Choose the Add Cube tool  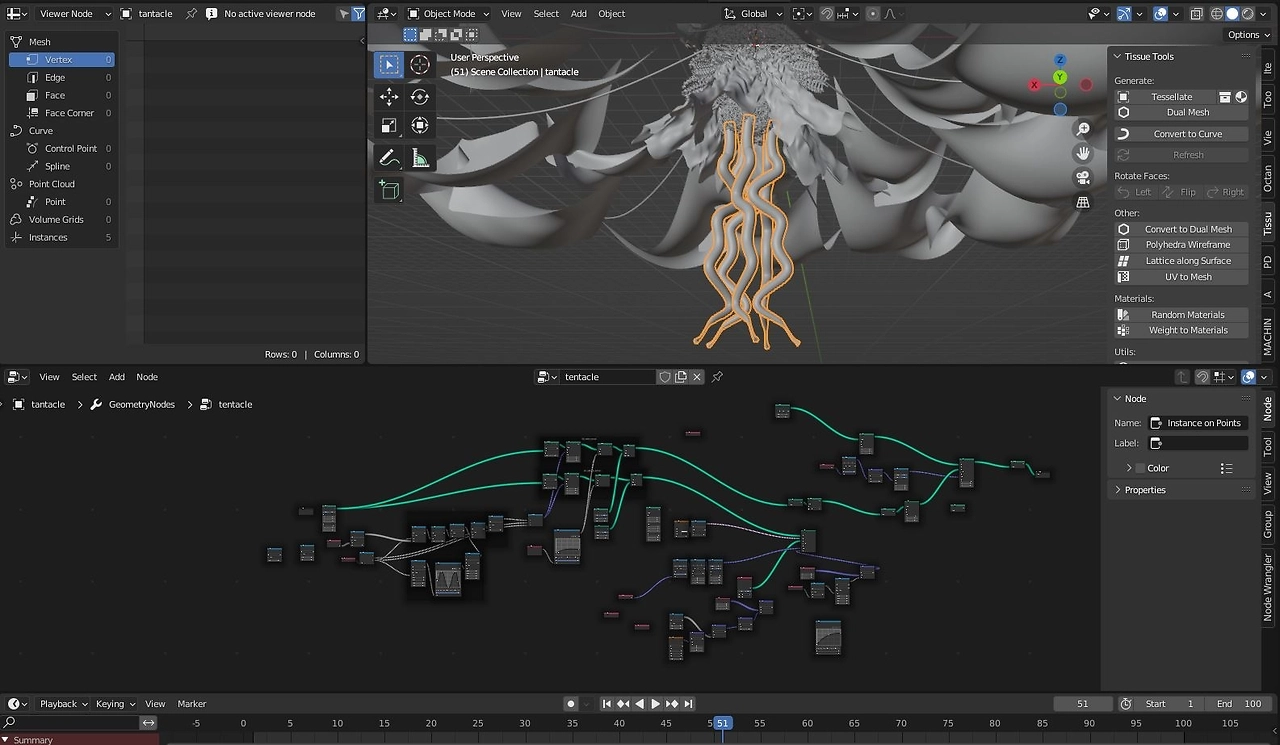pyautogui.click(x=389, y=190)
